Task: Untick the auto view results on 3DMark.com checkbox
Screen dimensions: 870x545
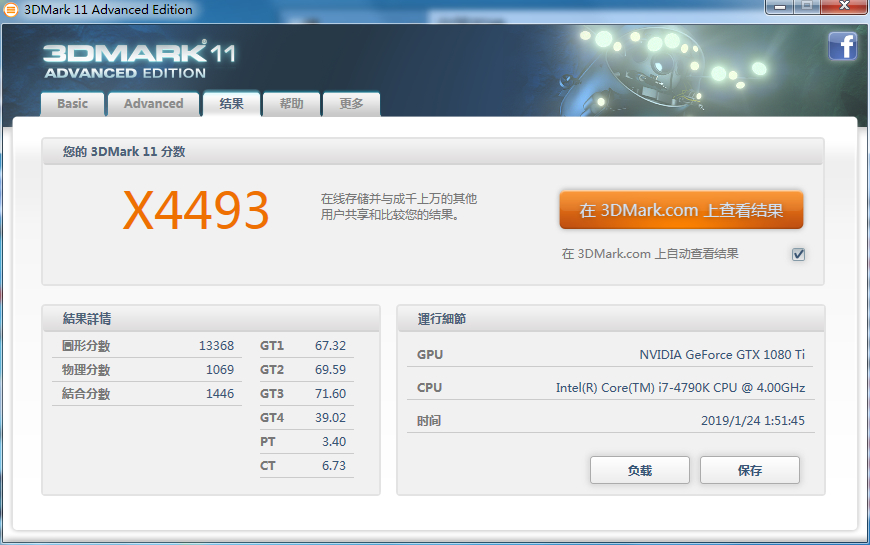Action: click(x=798, y=254)
